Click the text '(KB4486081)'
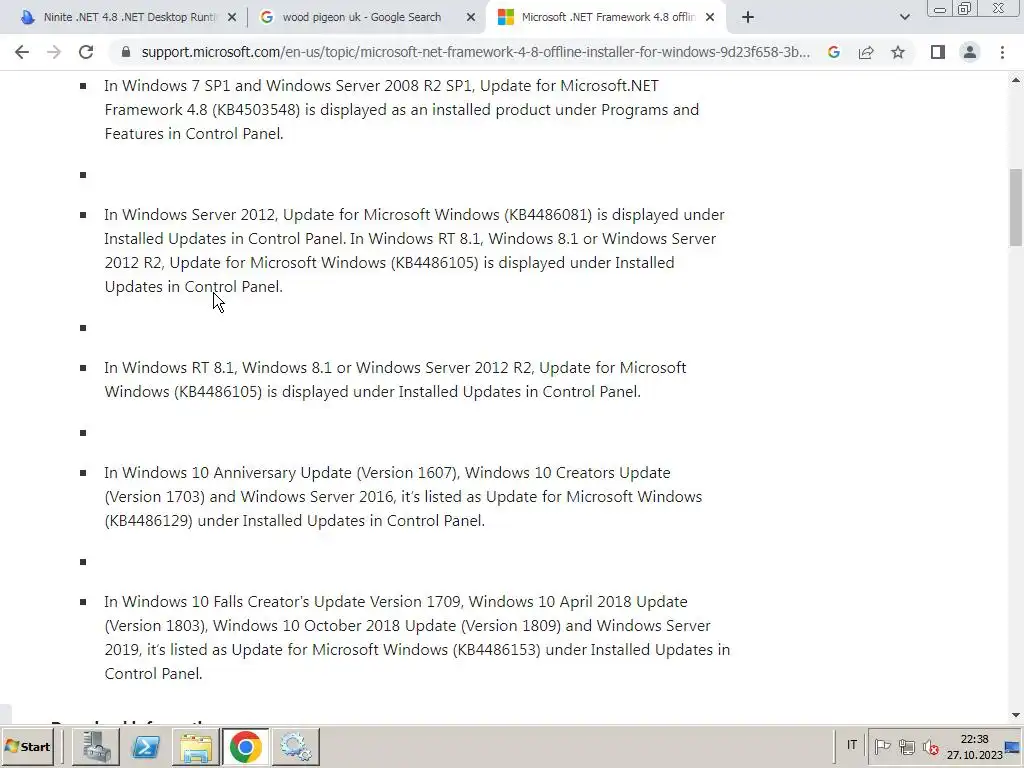 [x=548, y=215]
